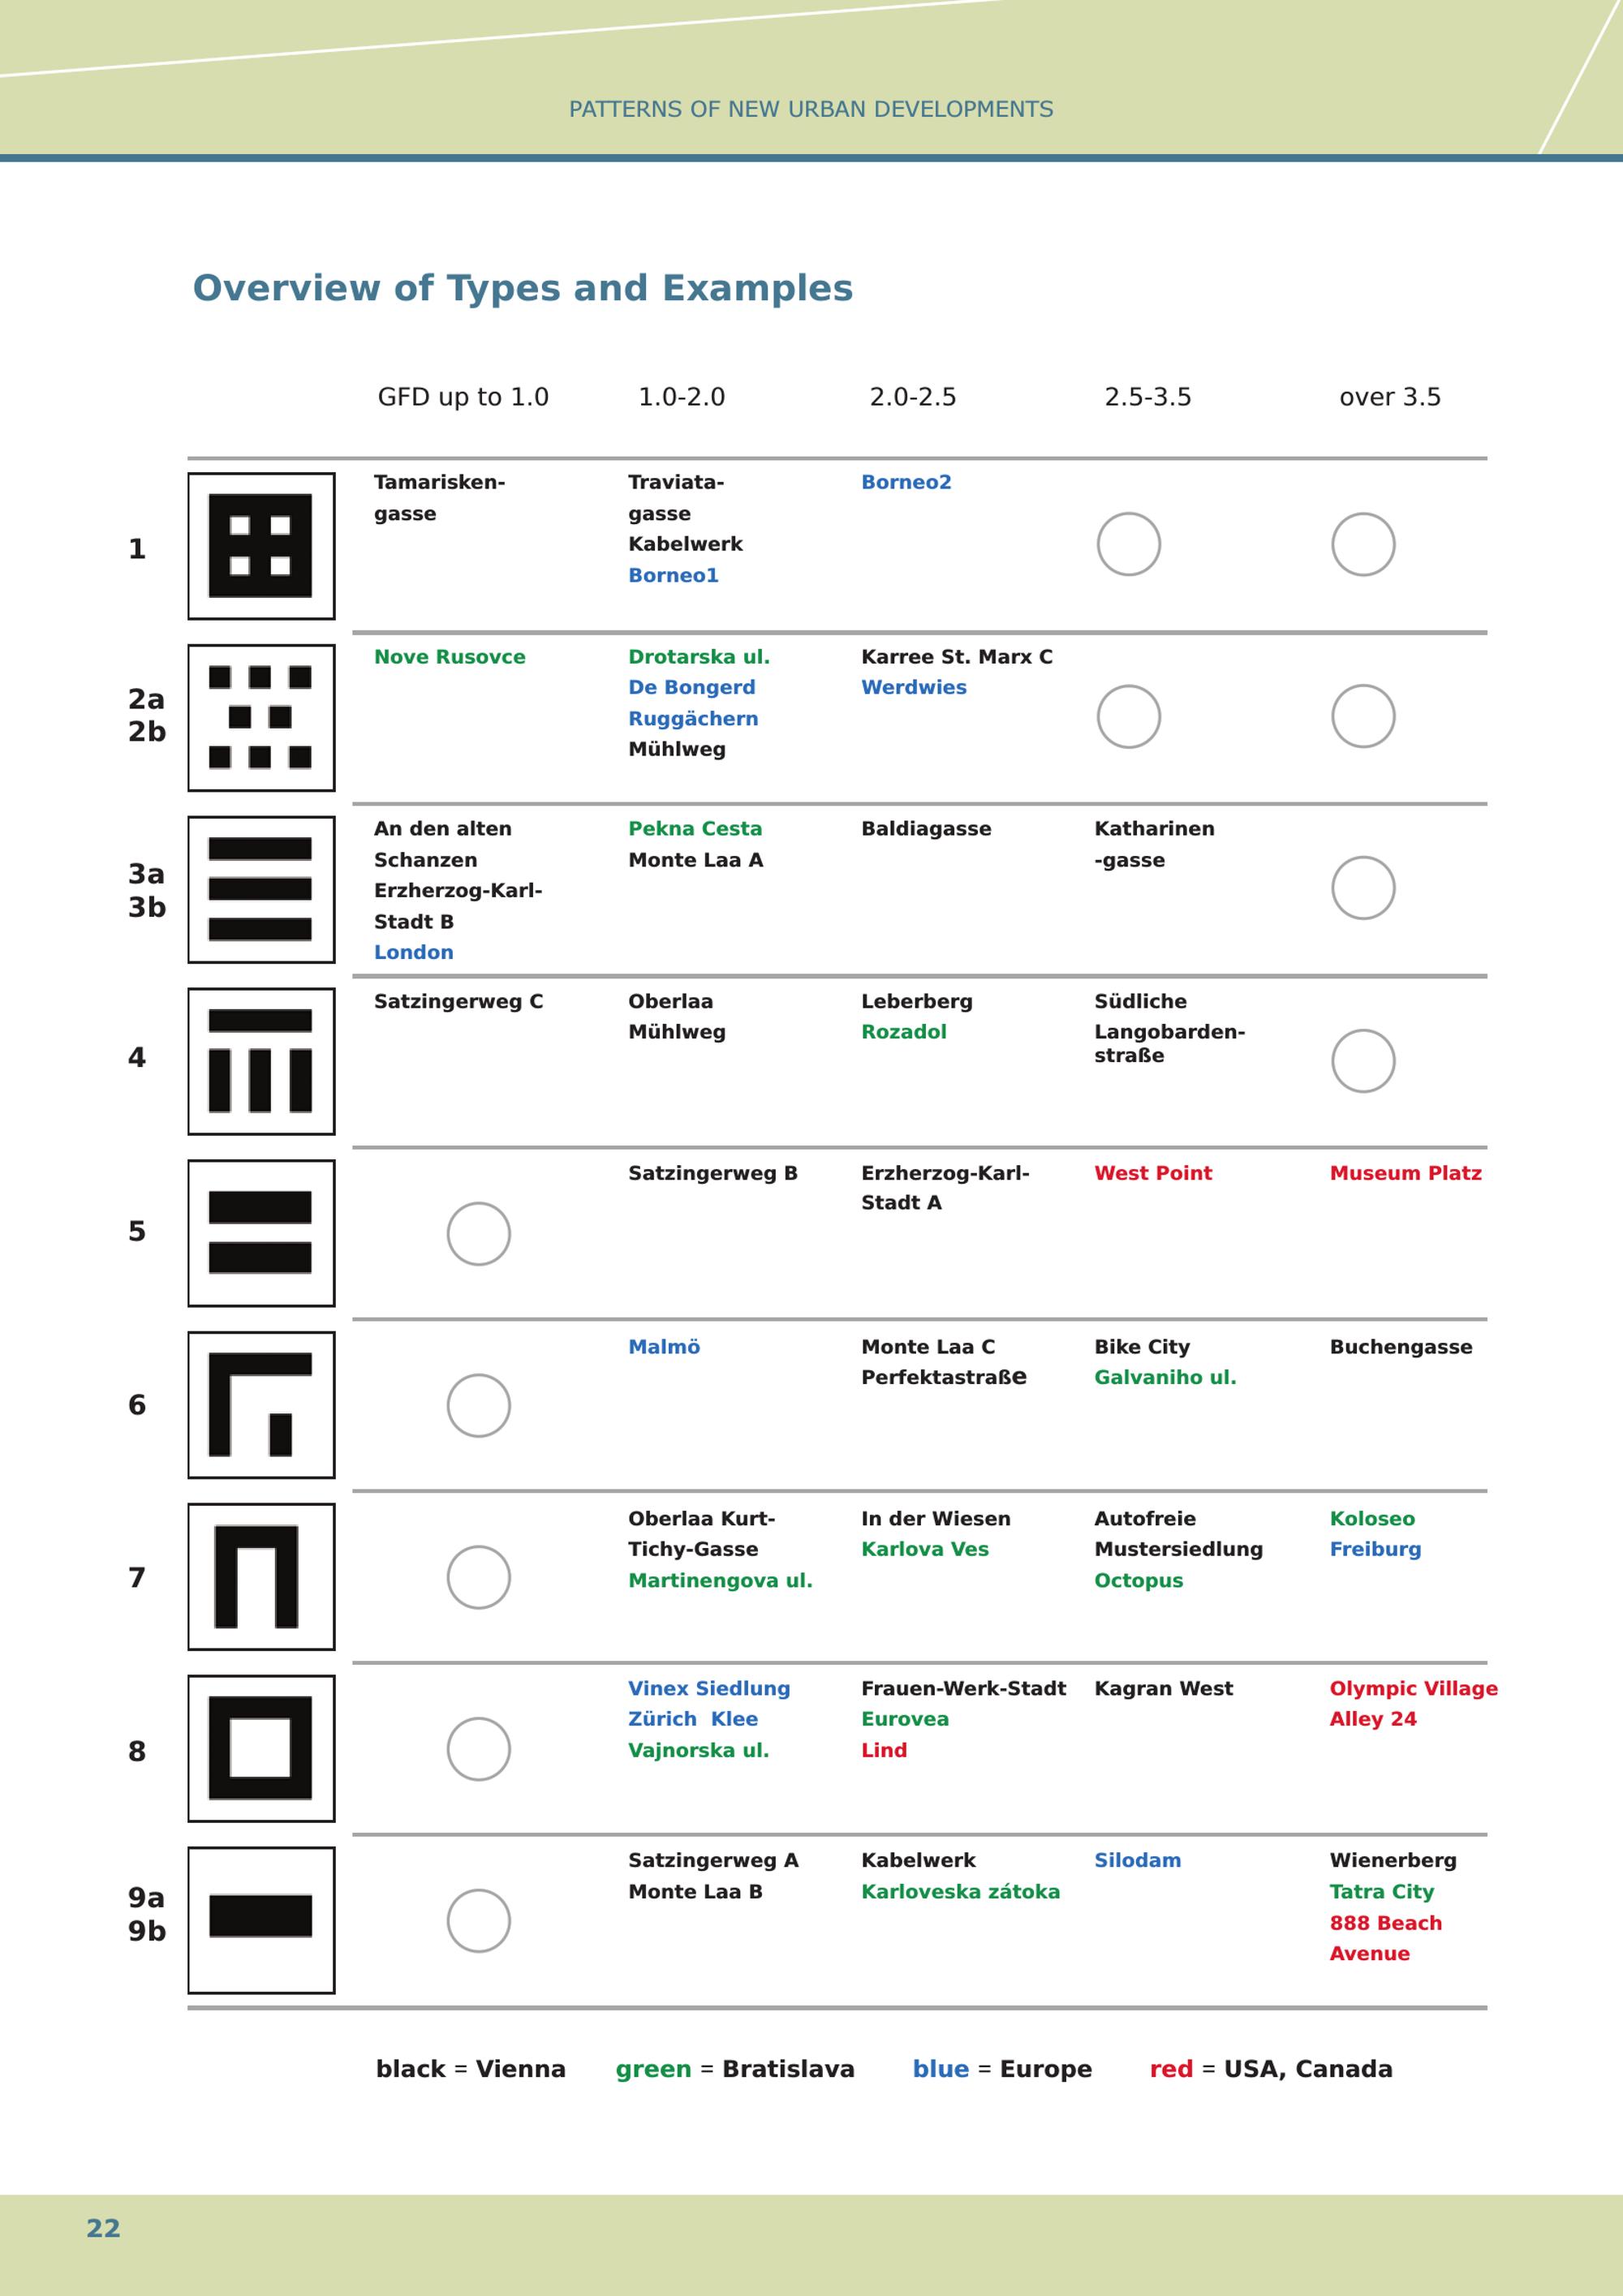
Task: Click the 2.0-2.5 column header
Action: tap(913, 397)
